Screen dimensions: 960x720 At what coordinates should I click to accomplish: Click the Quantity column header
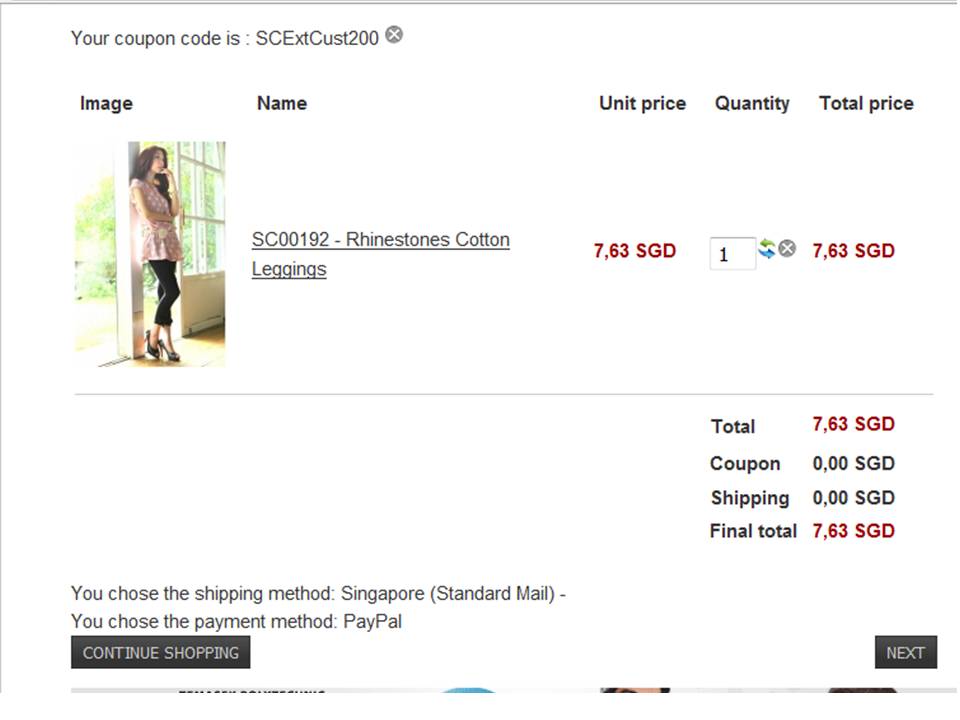752,103
